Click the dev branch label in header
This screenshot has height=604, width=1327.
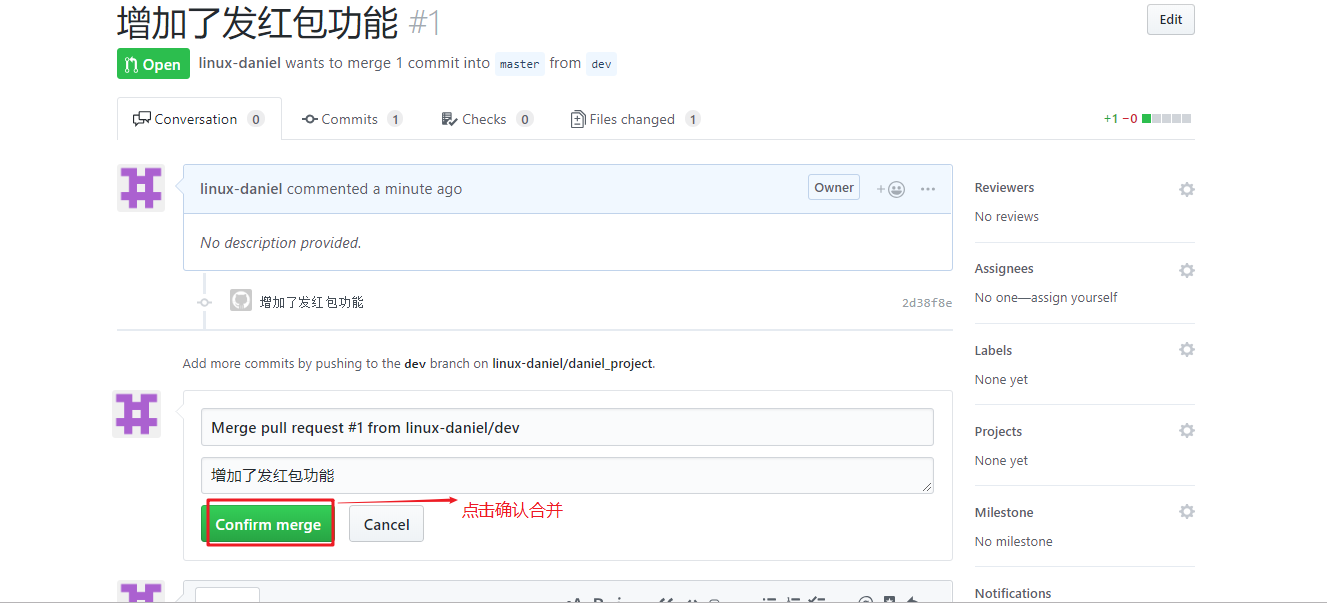[x=601, y=64]
